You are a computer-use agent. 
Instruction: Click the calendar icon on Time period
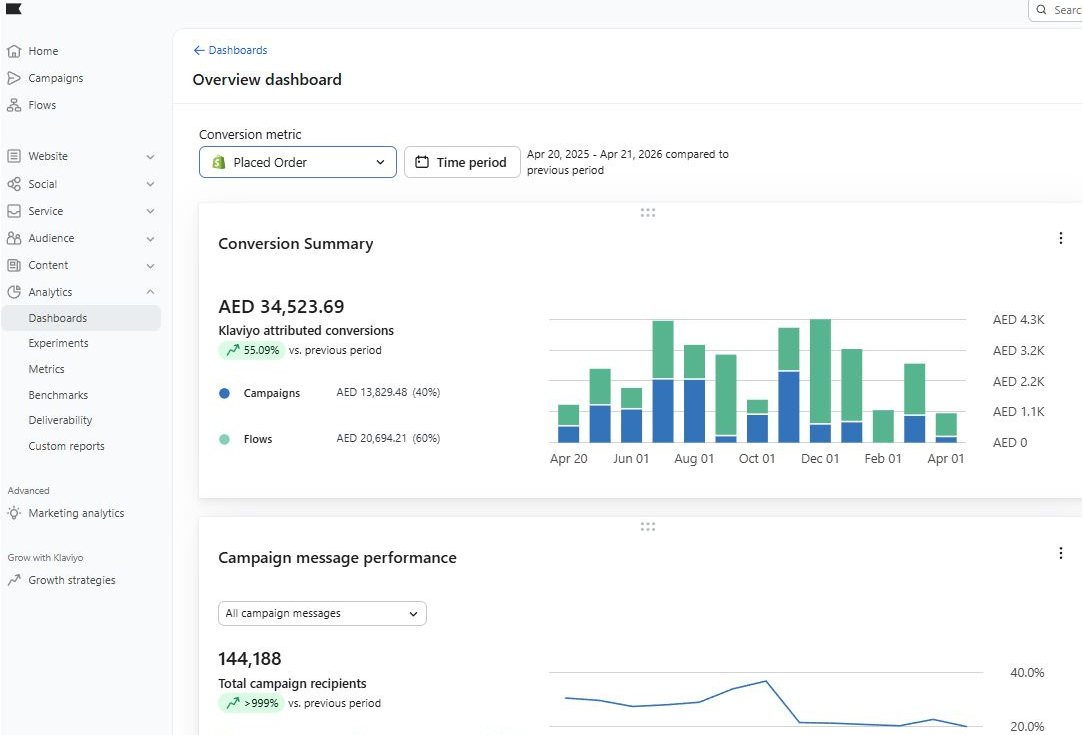[421, 162]
